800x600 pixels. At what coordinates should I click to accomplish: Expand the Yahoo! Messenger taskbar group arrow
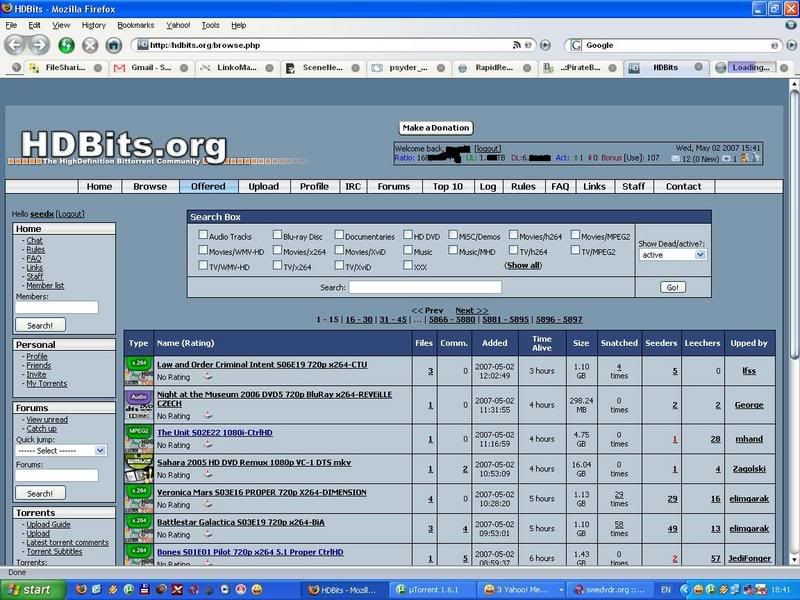tap(561, 590)
